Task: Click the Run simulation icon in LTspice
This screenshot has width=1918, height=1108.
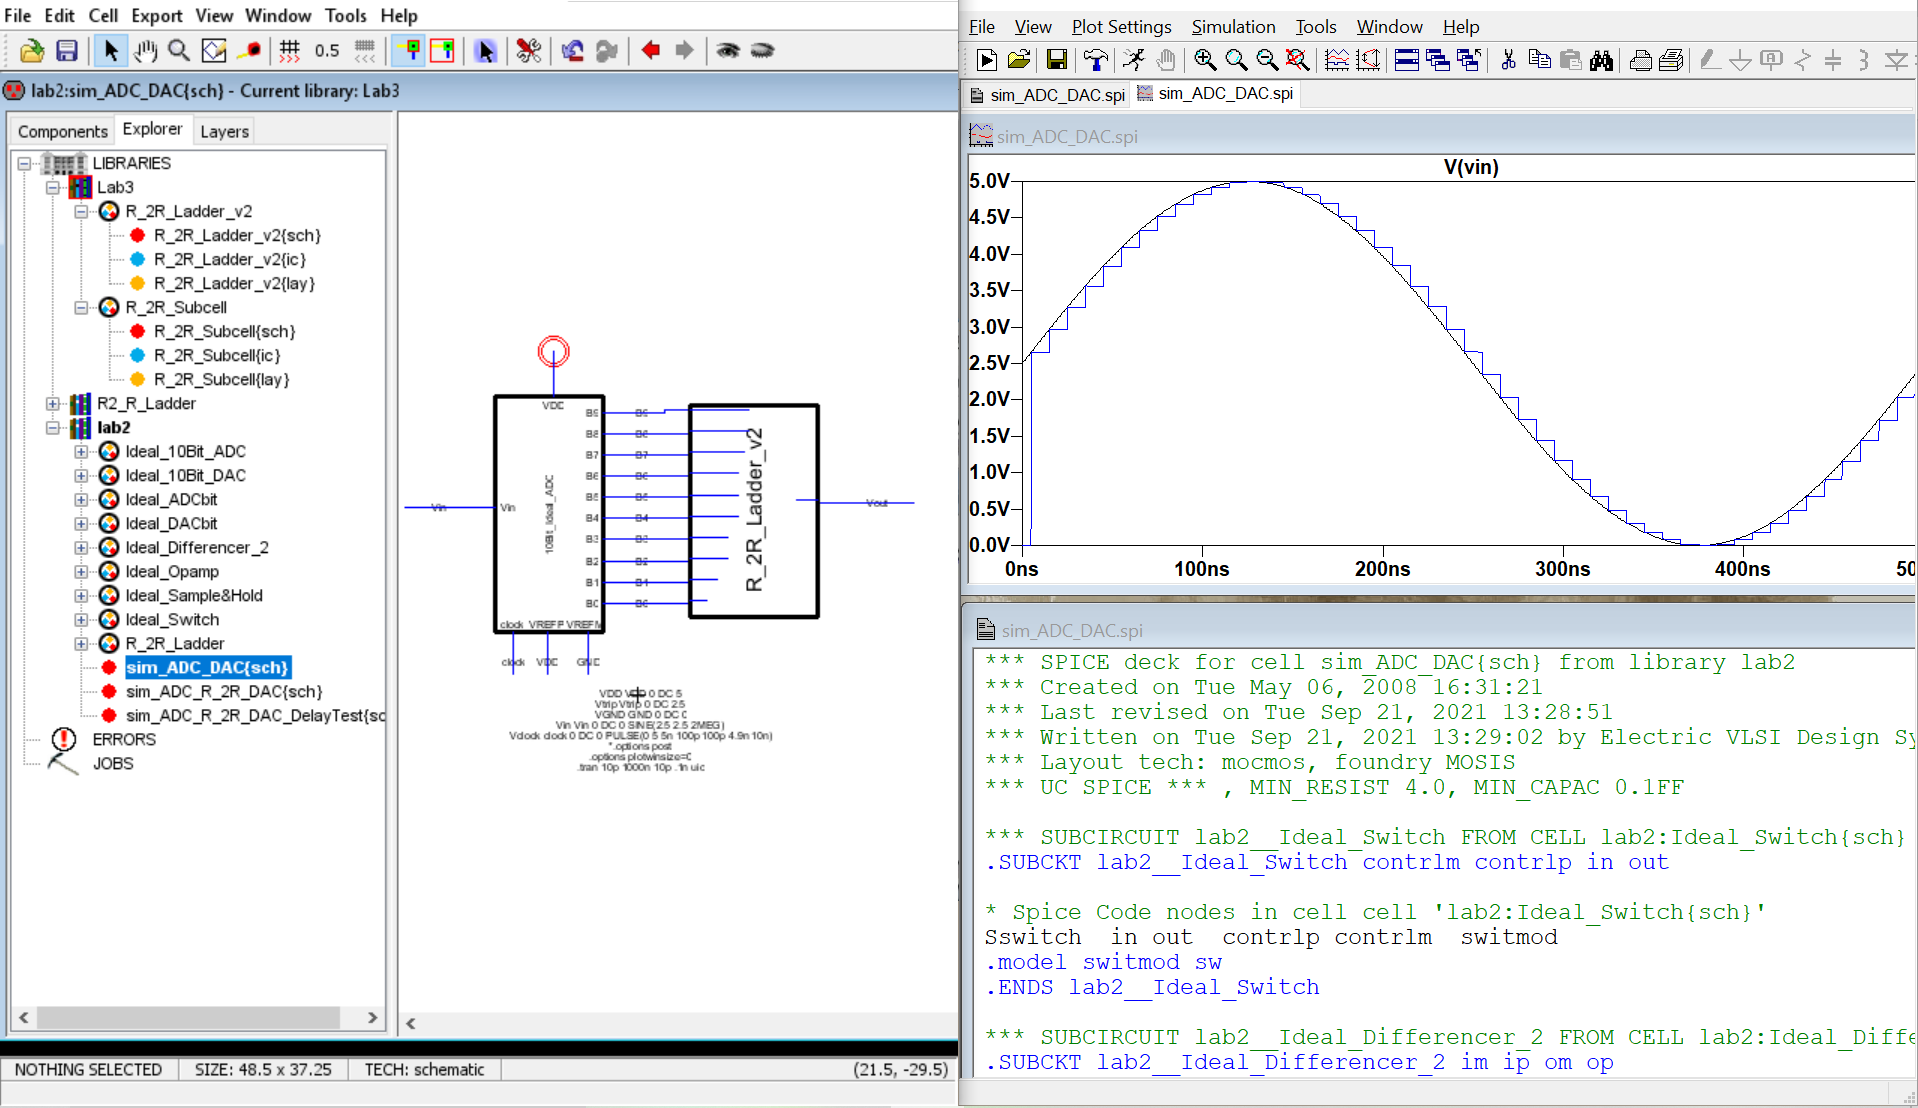Action: [x=1133, y=61]
